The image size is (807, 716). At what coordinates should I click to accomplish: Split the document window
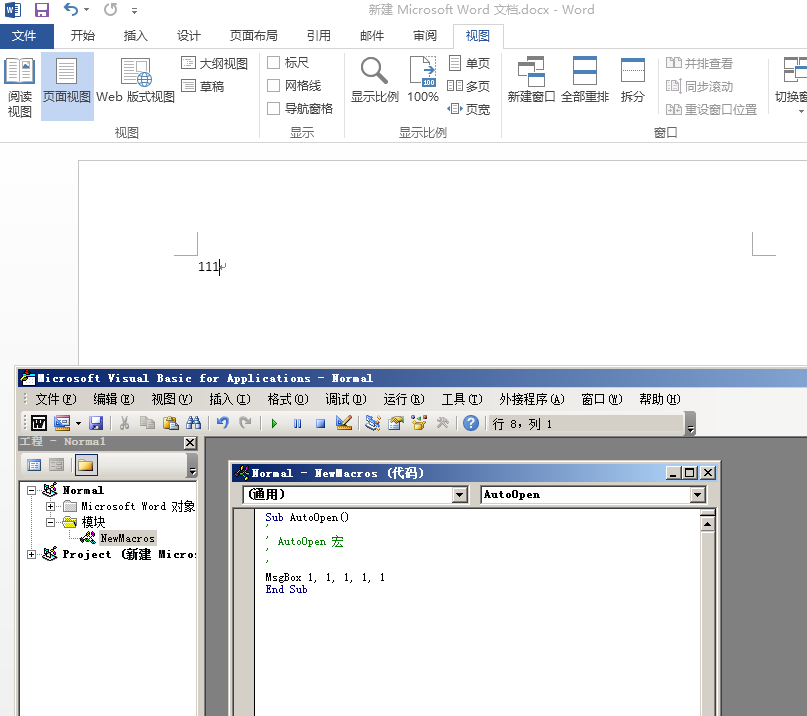click(x=633, y=80)
